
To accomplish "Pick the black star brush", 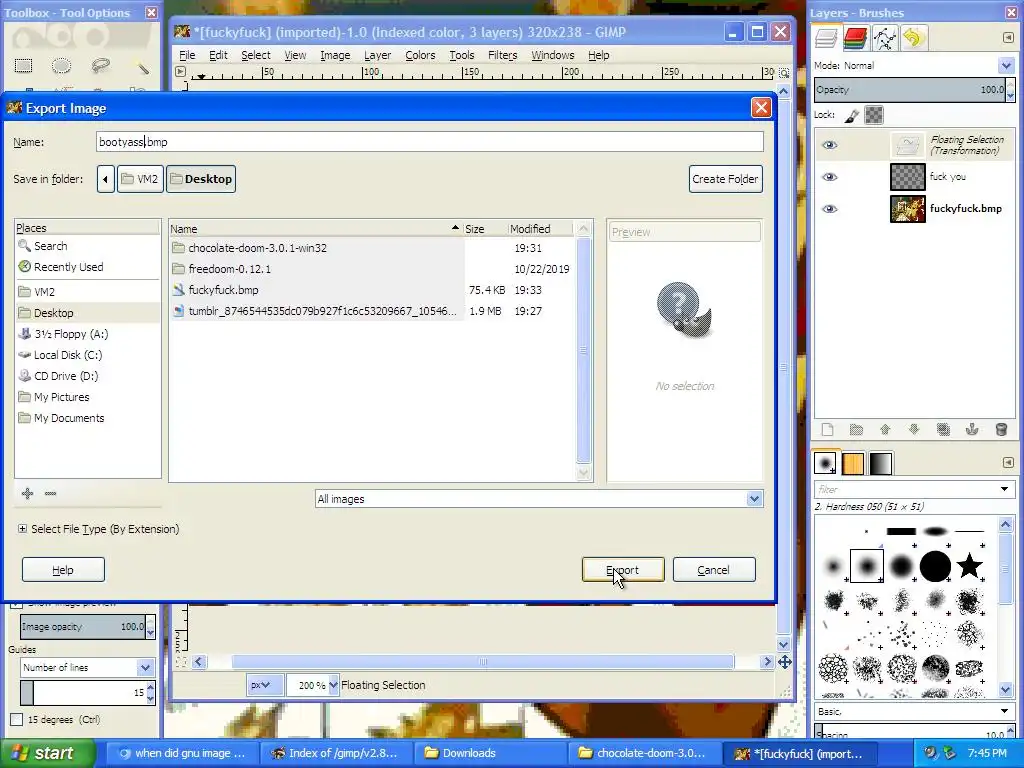I will [970, 566].
